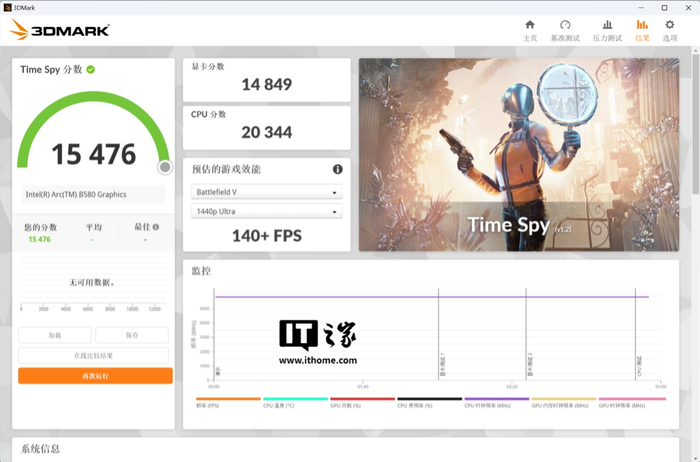Toggle the GPU 内存时钟频率 yellow legend
Screen dimensions: 700x462
[x=564, y=402]
